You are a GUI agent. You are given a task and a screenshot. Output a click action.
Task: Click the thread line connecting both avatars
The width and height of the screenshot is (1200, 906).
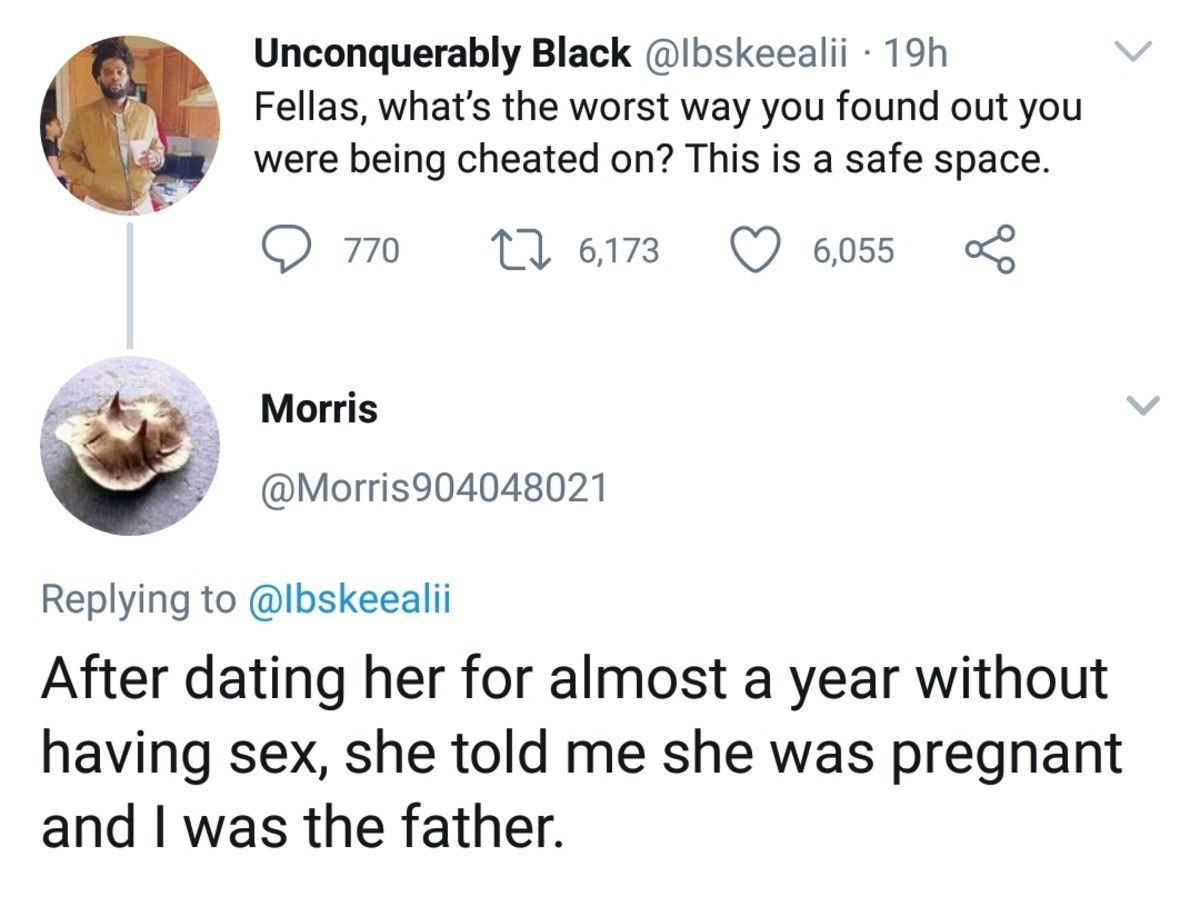(x=130, y=285)
